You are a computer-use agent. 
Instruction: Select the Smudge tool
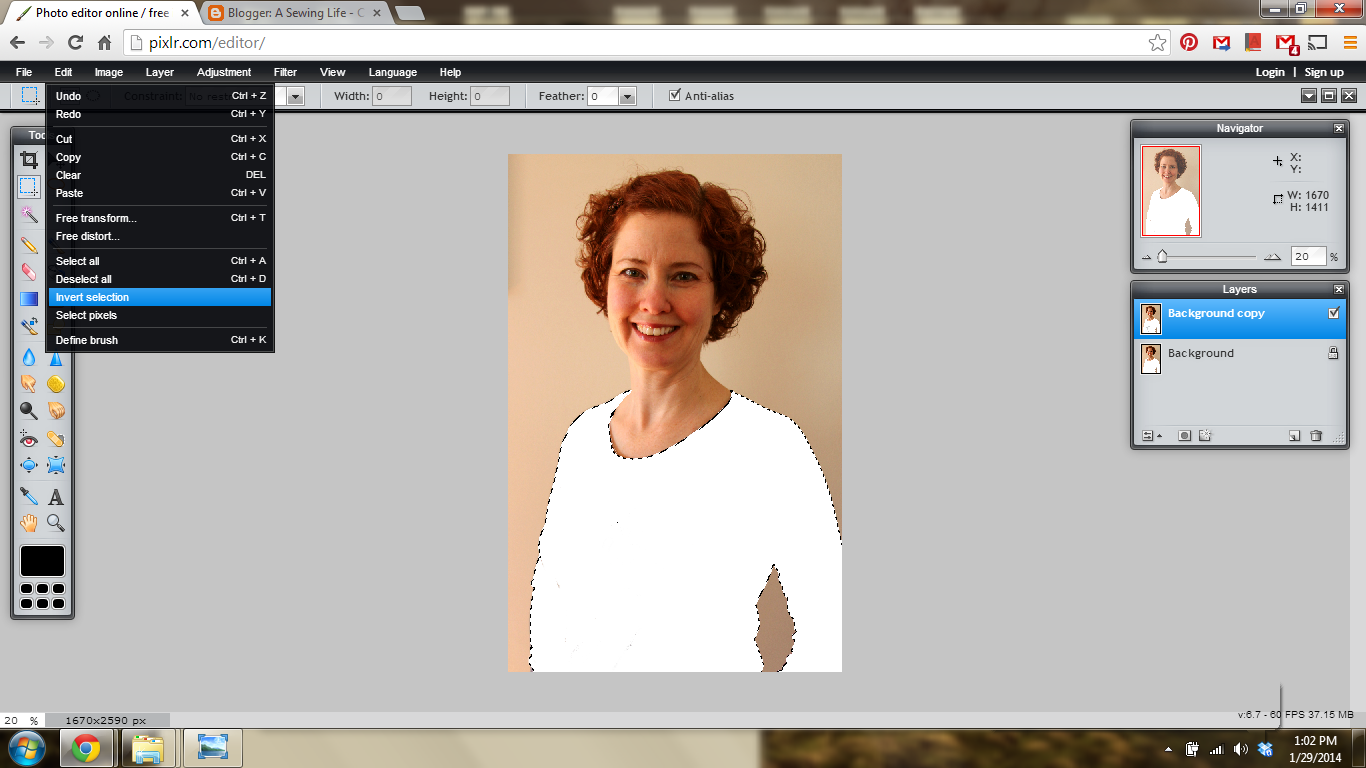(x=29, y=383)
